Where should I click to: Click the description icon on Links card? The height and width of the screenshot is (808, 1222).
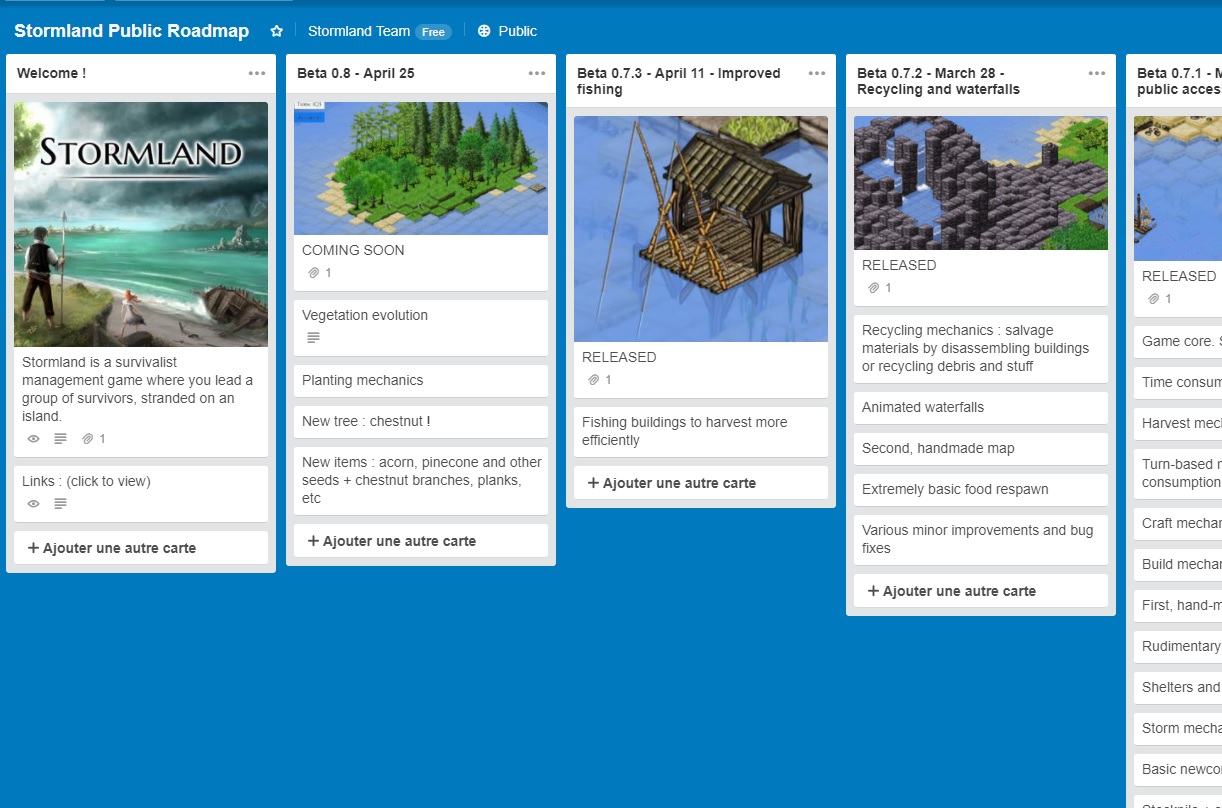click(60, 504)
